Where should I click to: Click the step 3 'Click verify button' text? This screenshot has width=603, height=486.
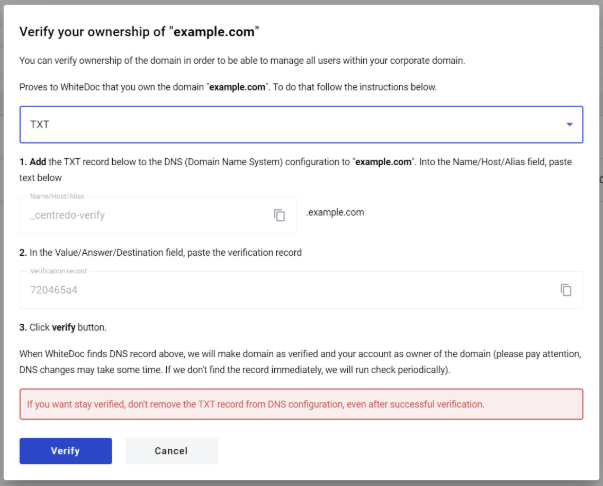pos(63,327)
